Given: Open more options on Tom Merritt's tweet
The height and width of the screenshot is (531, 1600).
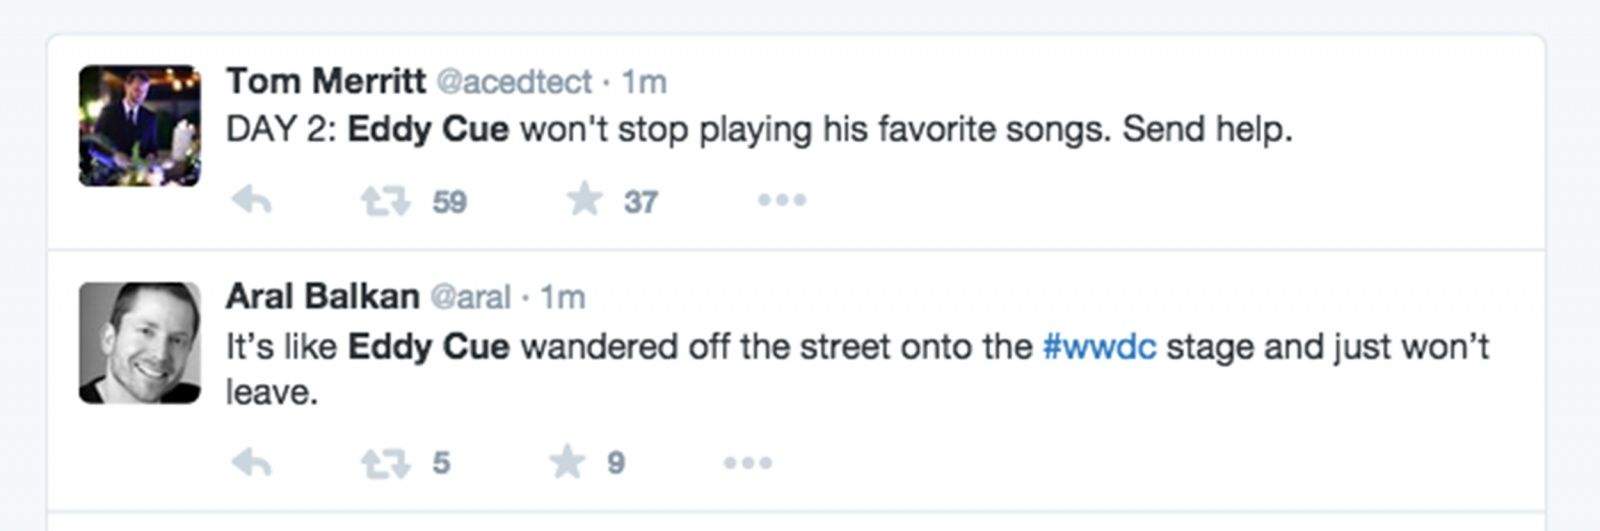Looking at the screenshot, I should (x=782, y=201).
